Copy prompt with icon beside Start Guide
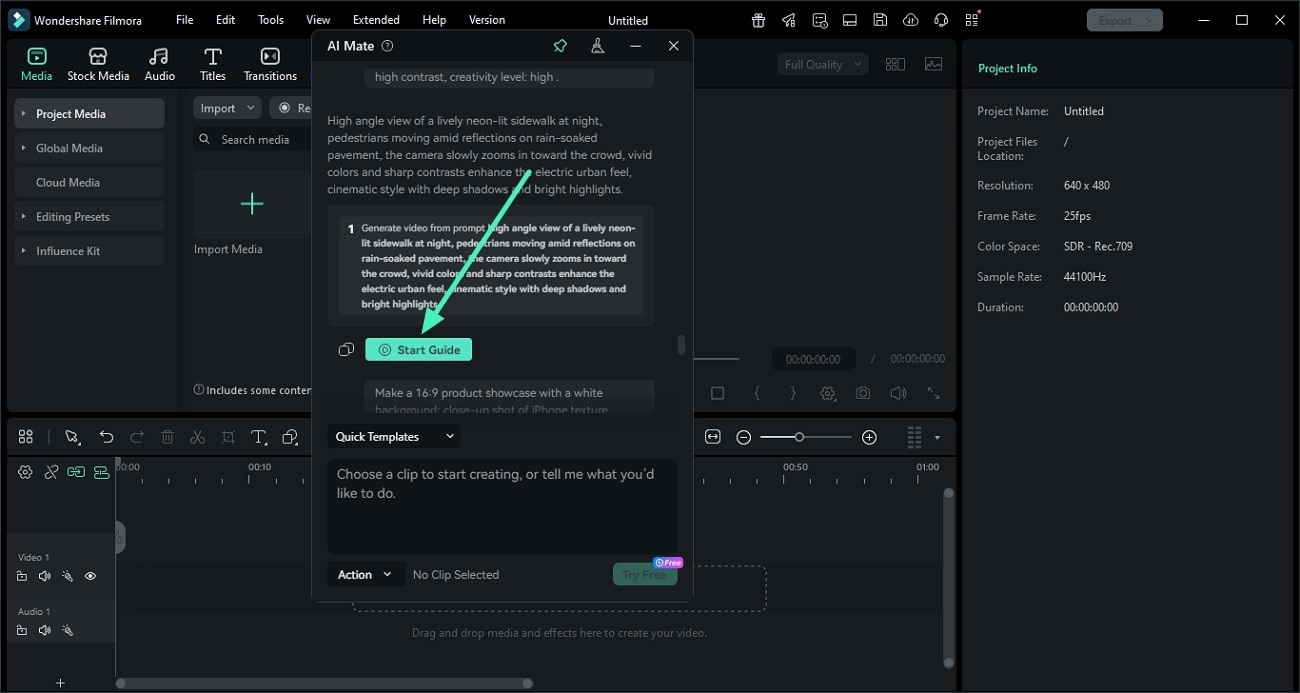This screenshot has height=693, width=1300. tap(346, 350)
